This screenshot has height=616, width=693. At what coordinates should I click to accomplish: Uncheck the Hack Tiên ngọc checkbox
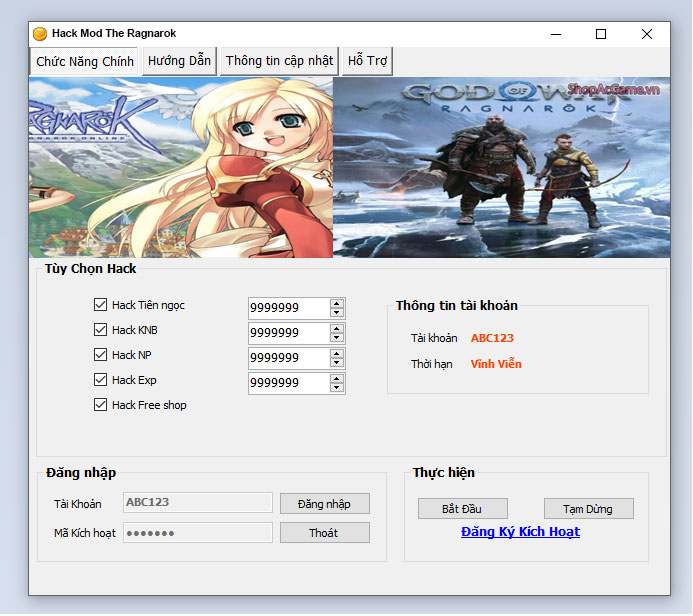(100, 305)
